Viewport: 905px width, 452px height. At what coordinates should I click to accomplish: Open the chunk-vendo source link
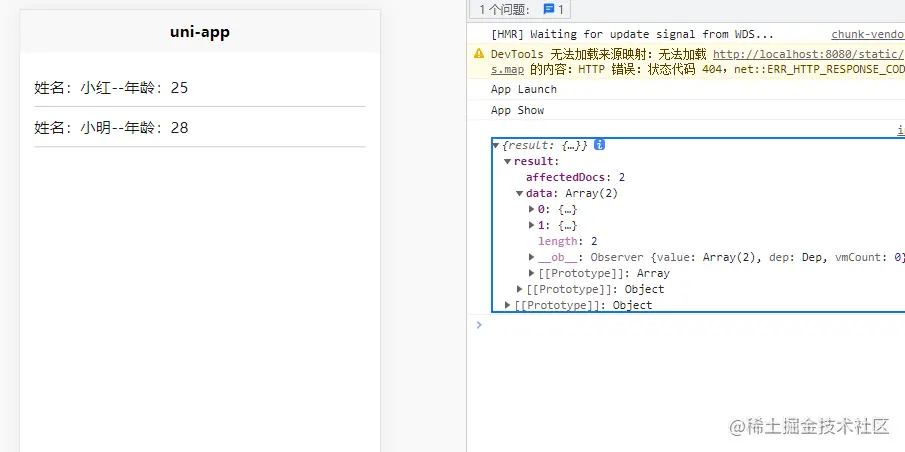click(868, 35)
